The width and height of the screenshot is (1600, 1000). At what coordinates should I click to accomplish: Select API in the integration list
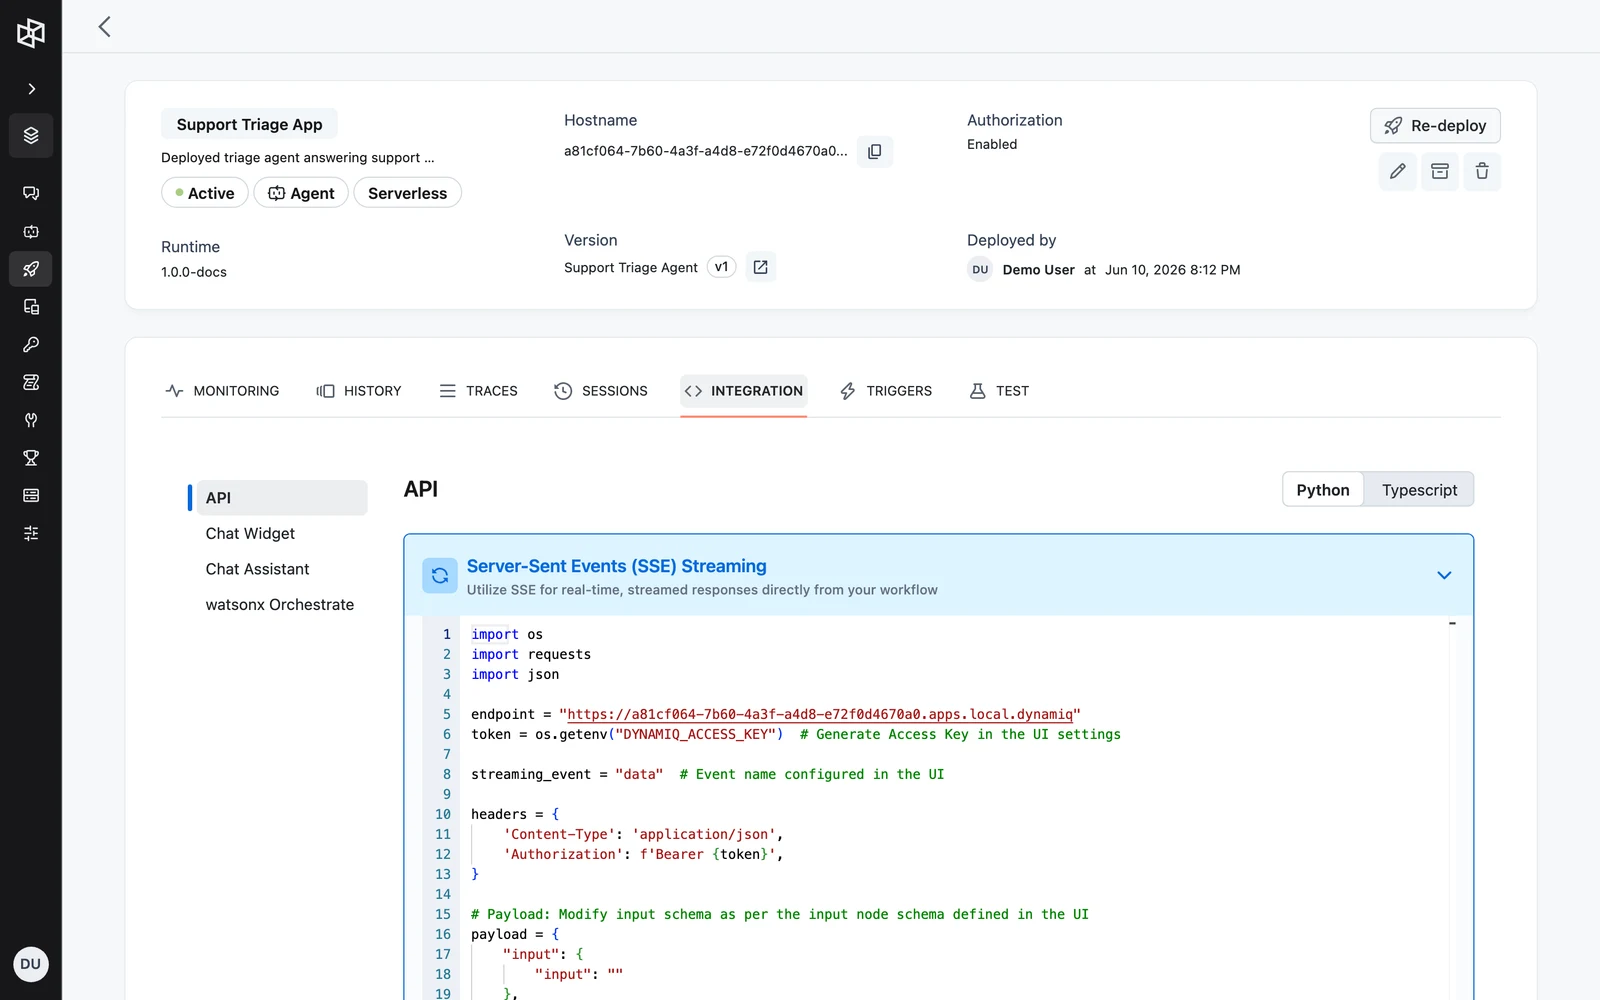(x=281, y=498)
